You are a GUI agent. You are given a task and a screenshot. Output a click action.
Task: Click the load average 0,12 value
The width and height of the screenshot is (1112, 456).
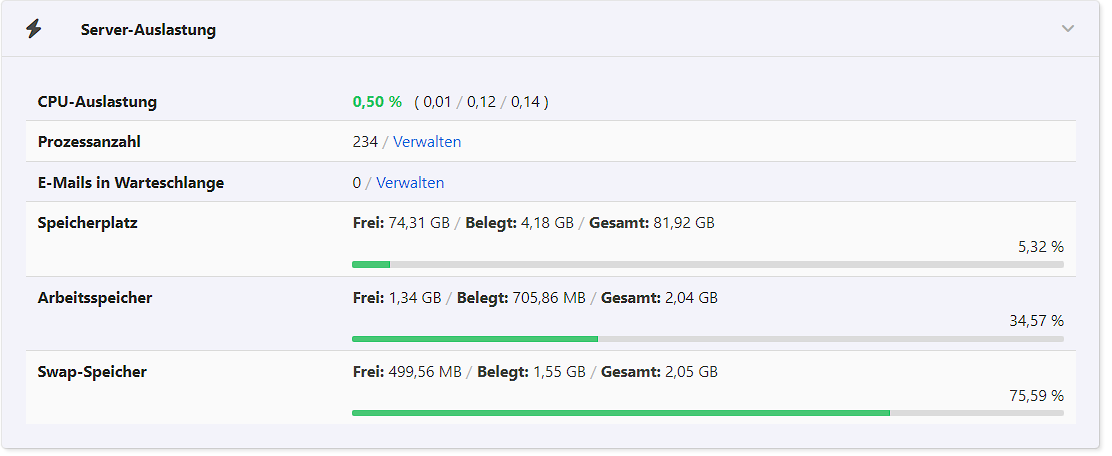481,102
